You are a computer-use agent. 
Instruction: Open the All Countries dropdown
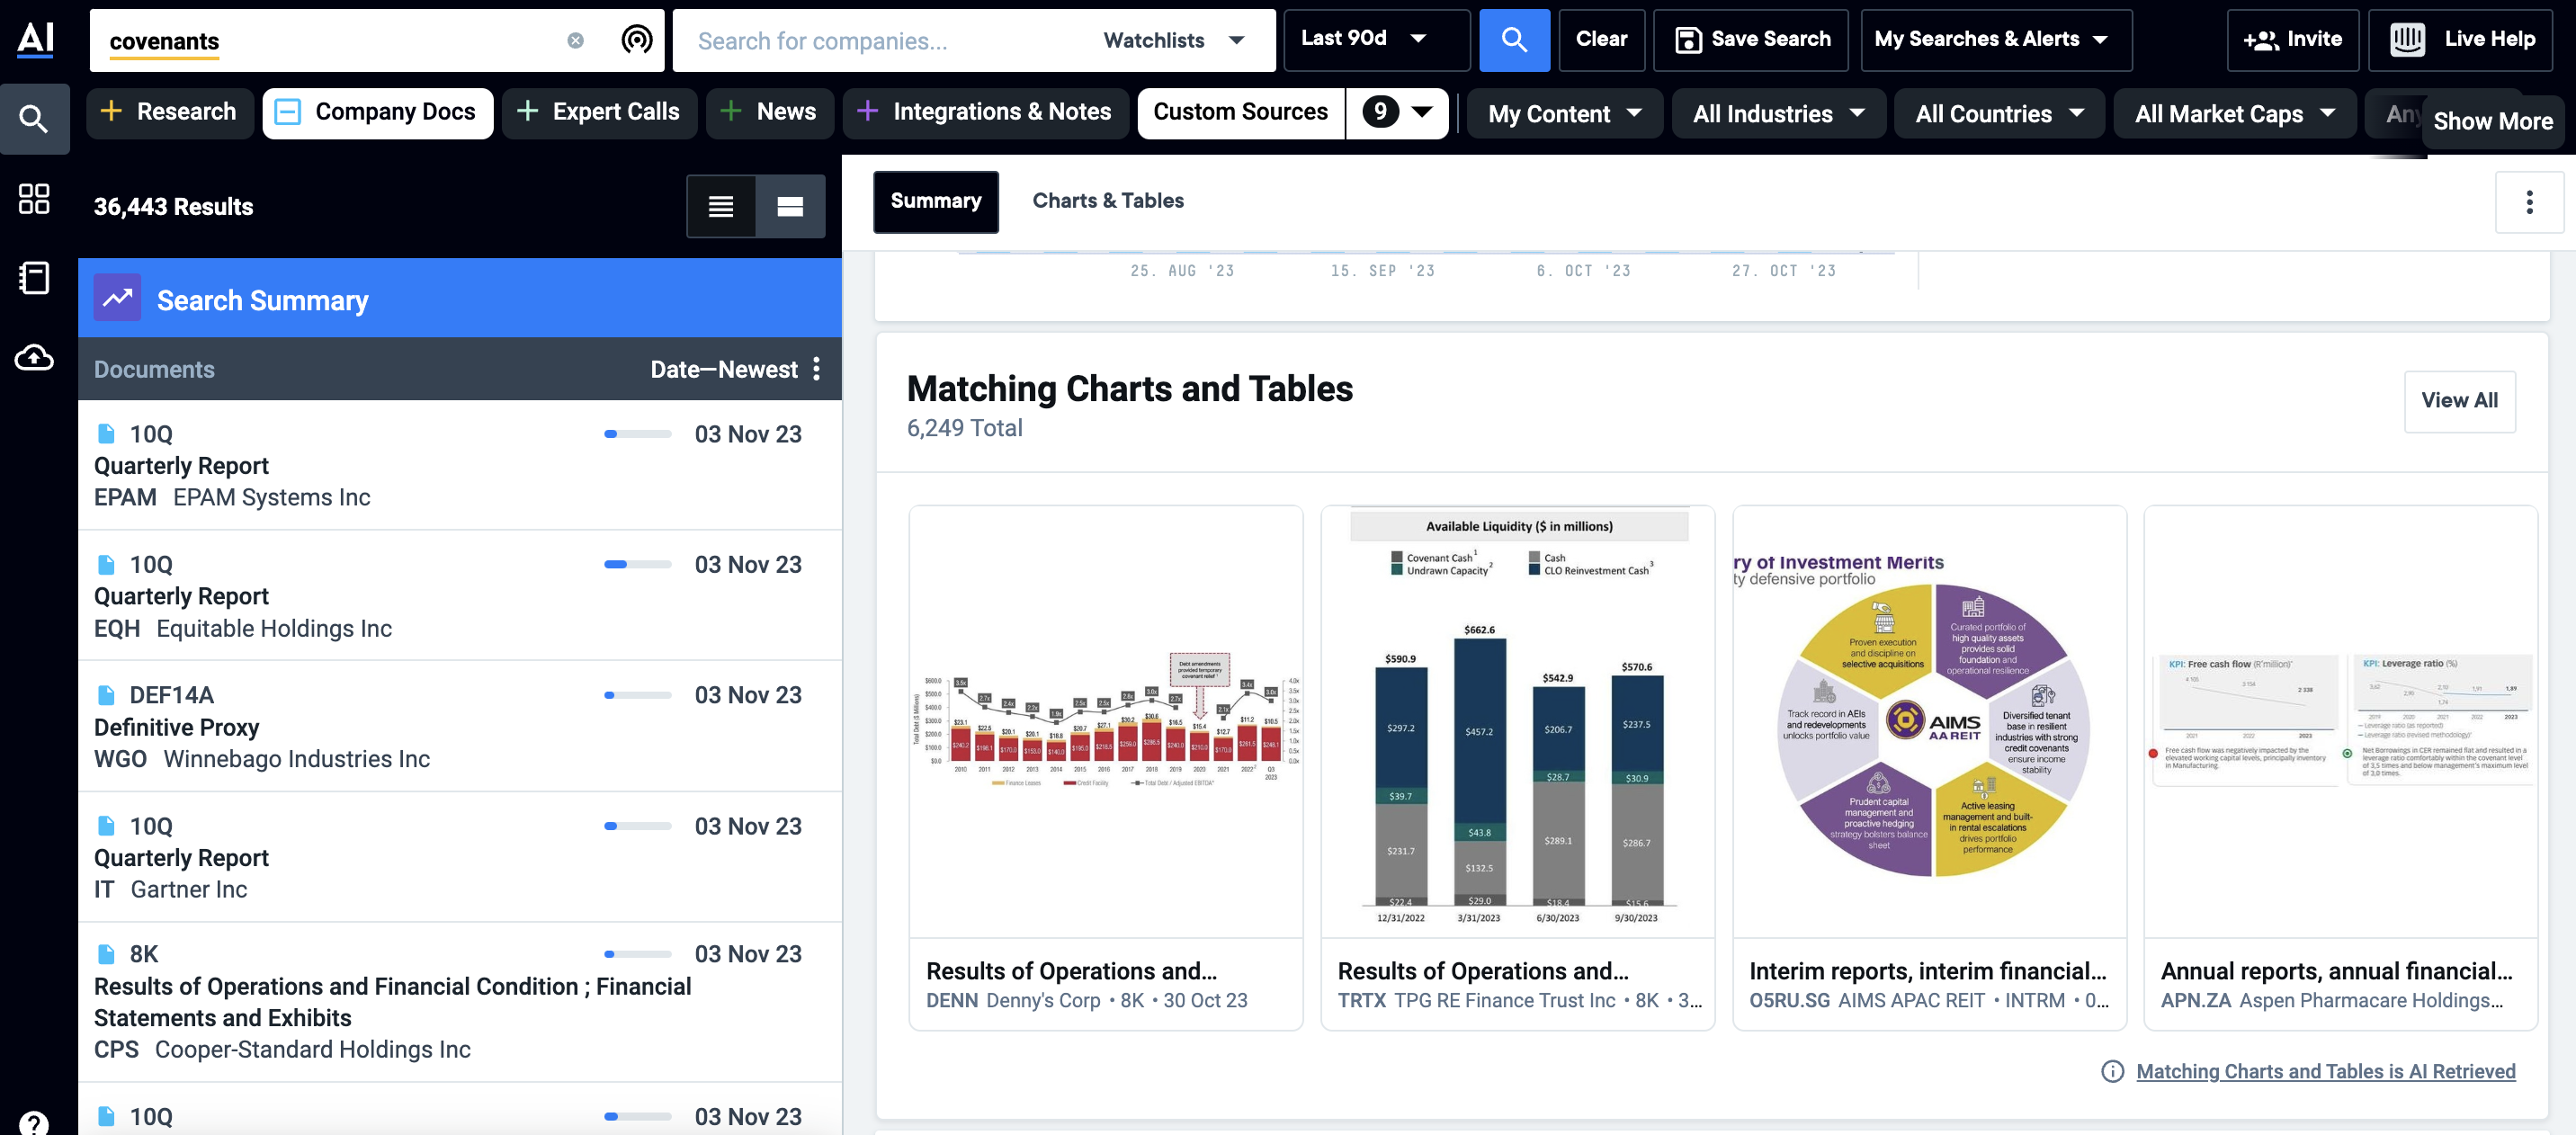click(1999, 113)
